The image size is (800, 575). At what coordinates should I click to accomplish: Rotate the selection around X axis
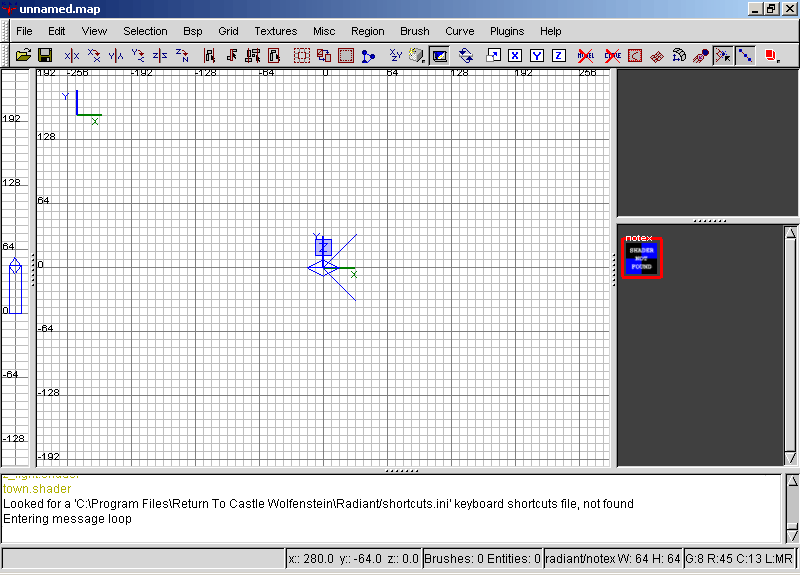(94, 55)
